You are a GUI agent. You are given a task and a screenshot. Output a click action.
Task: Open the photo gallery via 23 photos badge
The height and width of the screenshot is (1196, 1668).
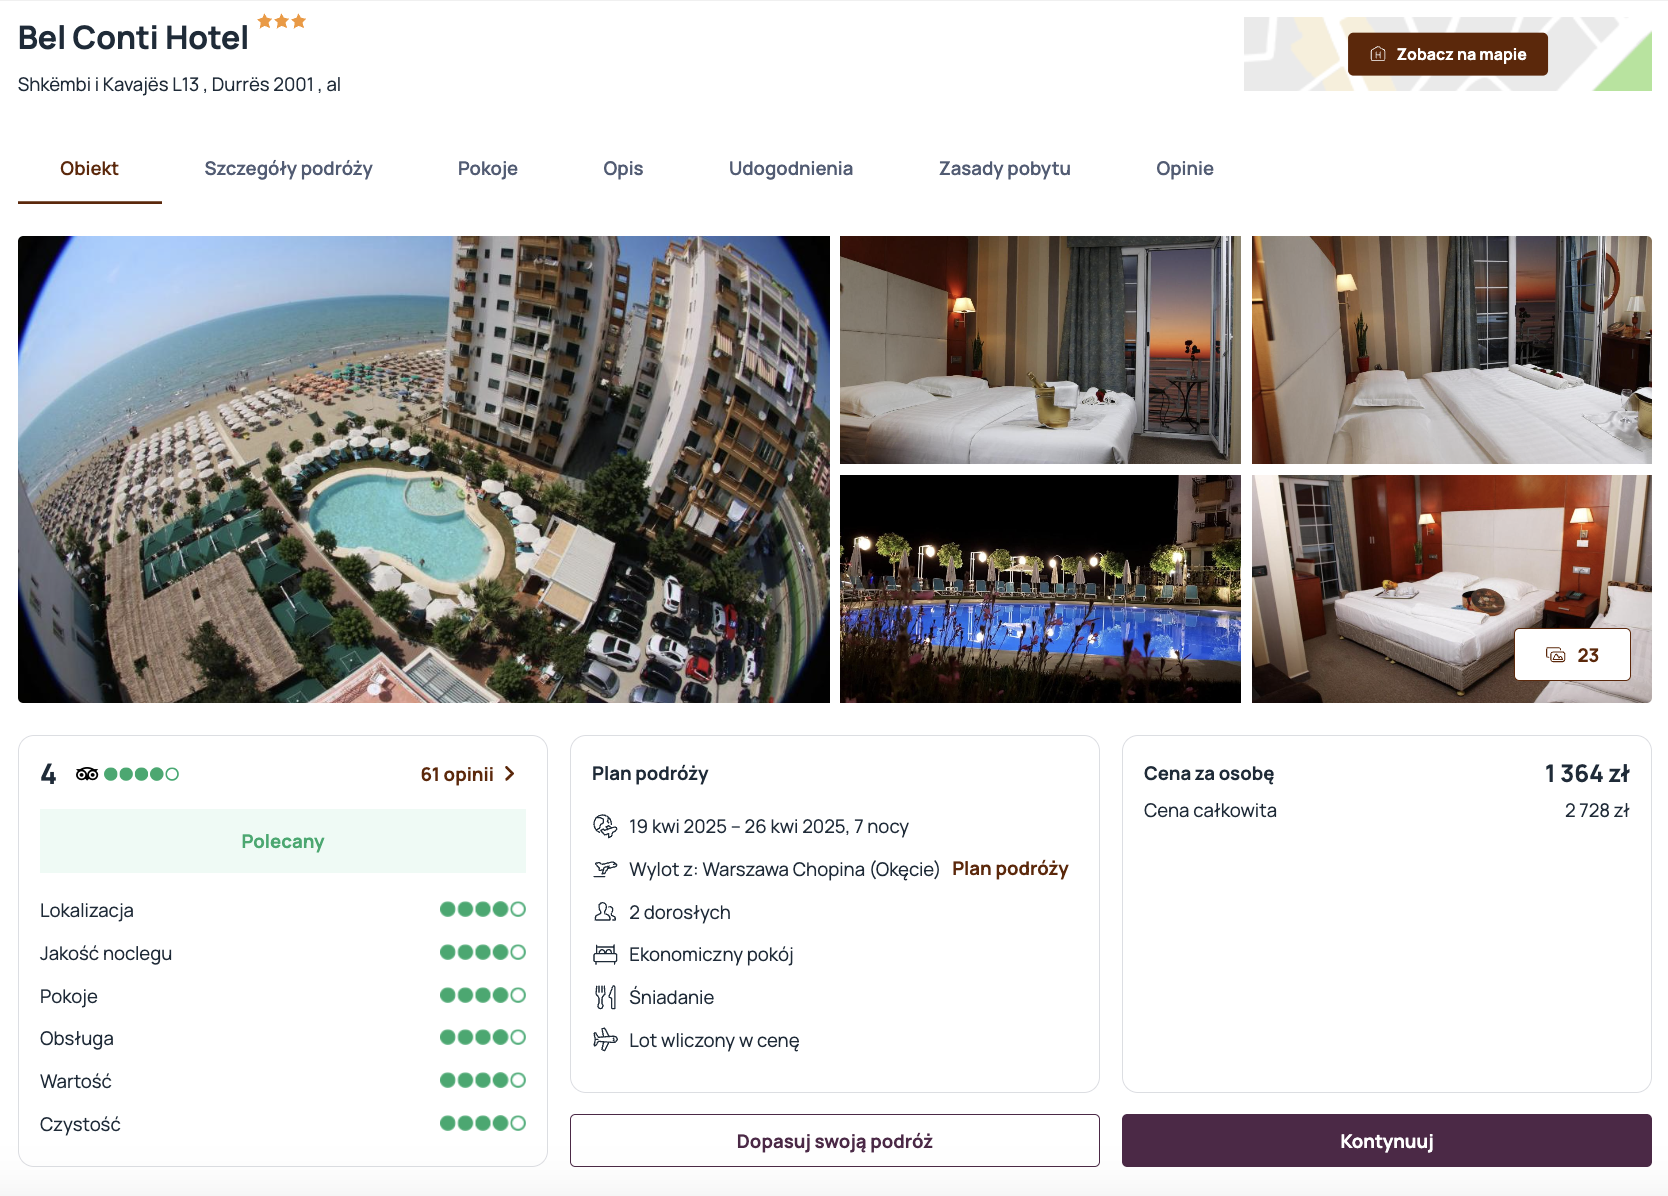1572,655
